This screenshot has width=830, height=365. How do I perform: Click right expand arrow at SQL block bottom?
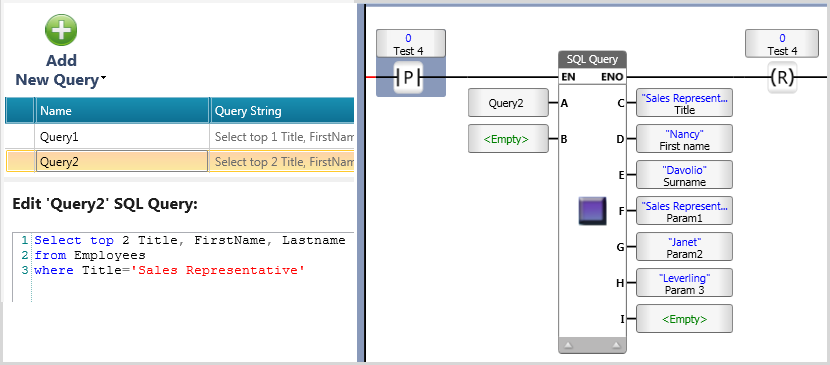click(x=616, y=345)
